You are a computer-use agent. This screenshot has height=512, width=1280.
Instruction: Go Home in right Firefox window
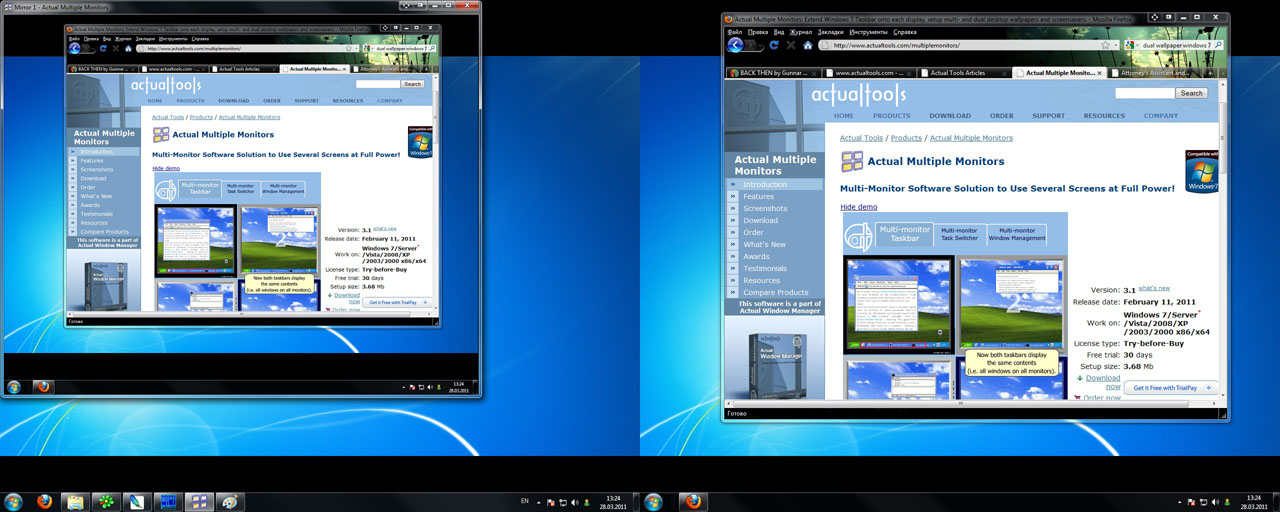[808, 45]
